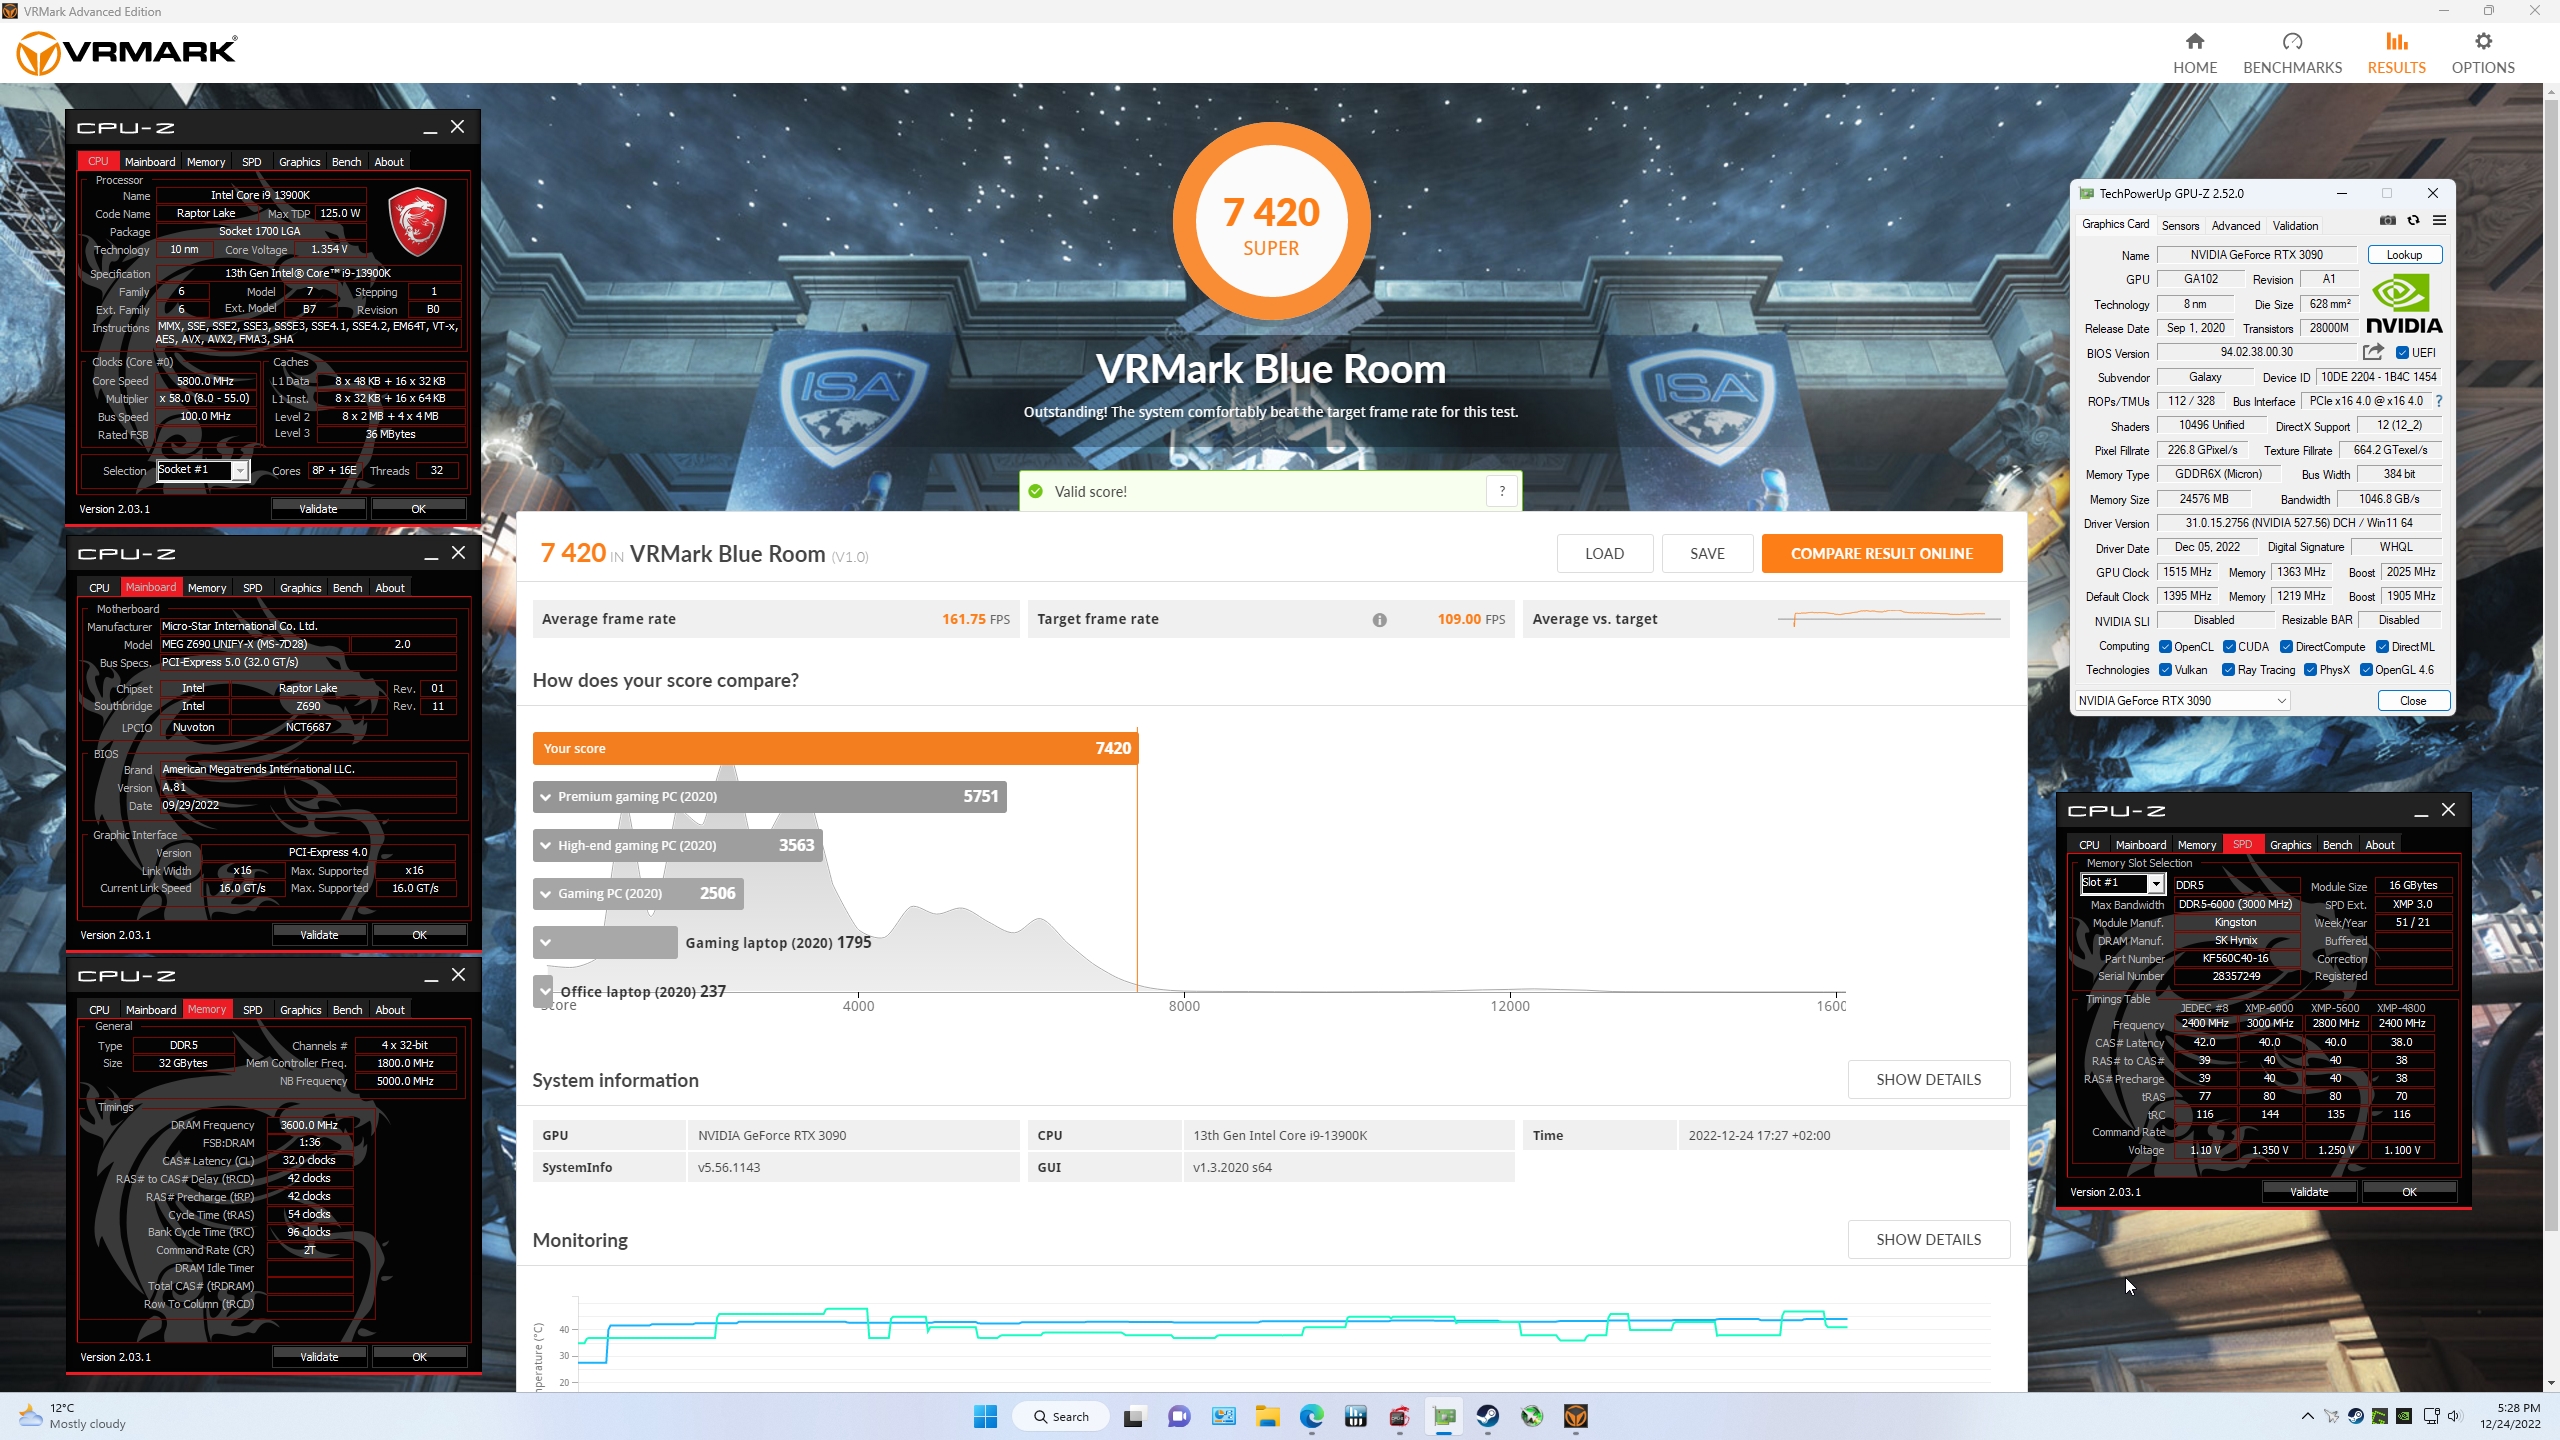Switch to Validation tab in GPU-Z

pyautogui.click(x=2294, y=226)
